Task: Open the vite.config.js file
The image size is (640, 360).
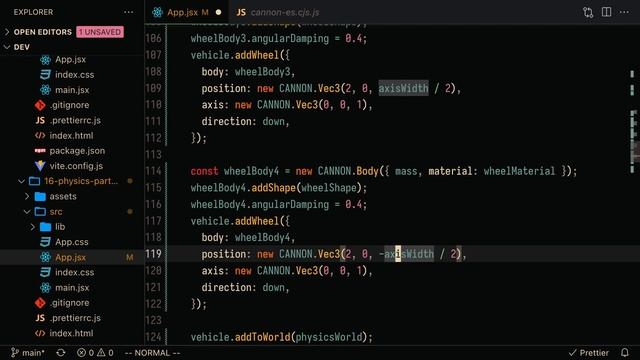Action: pyautogui.click(x=76, y=166)
